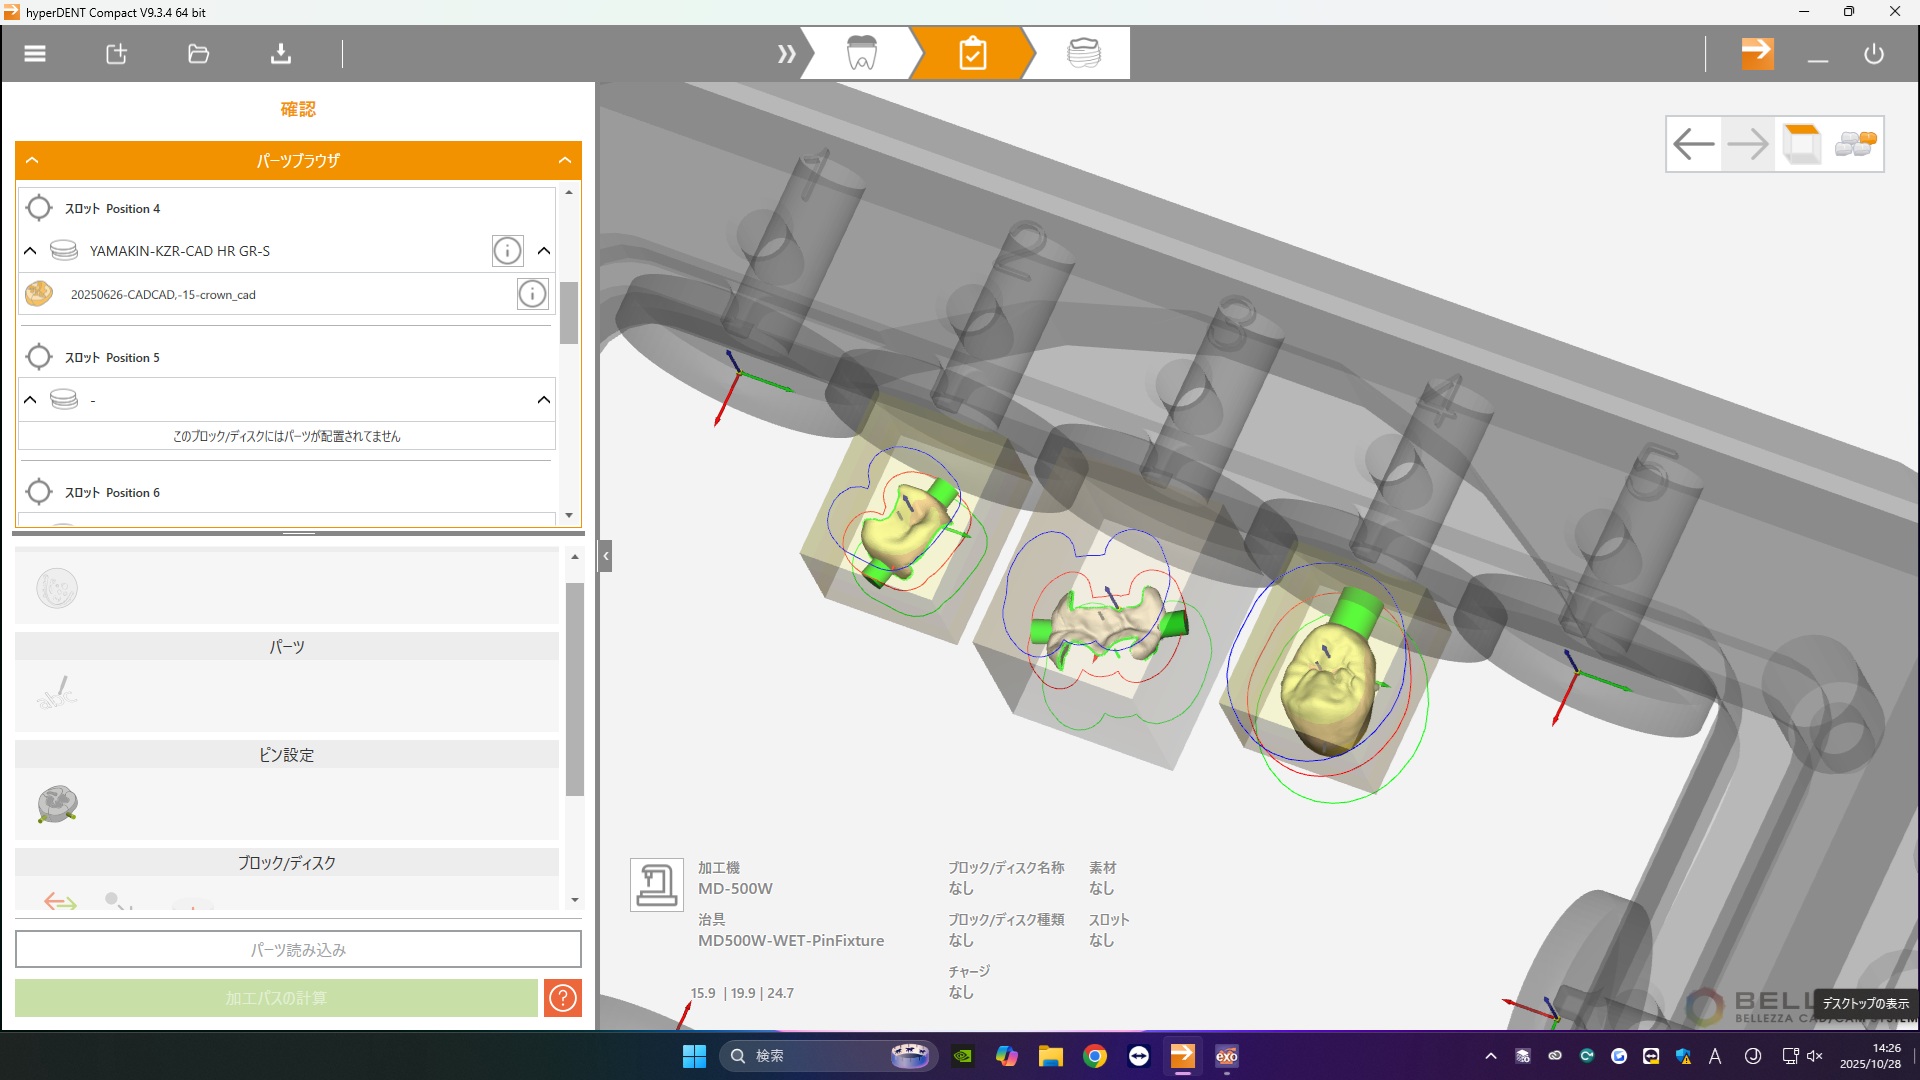Show info for YAMAKIN-KZR-CAD HR GR-S block
This screenshot has height=1080, width=1920.
click(x=507, y=251)
